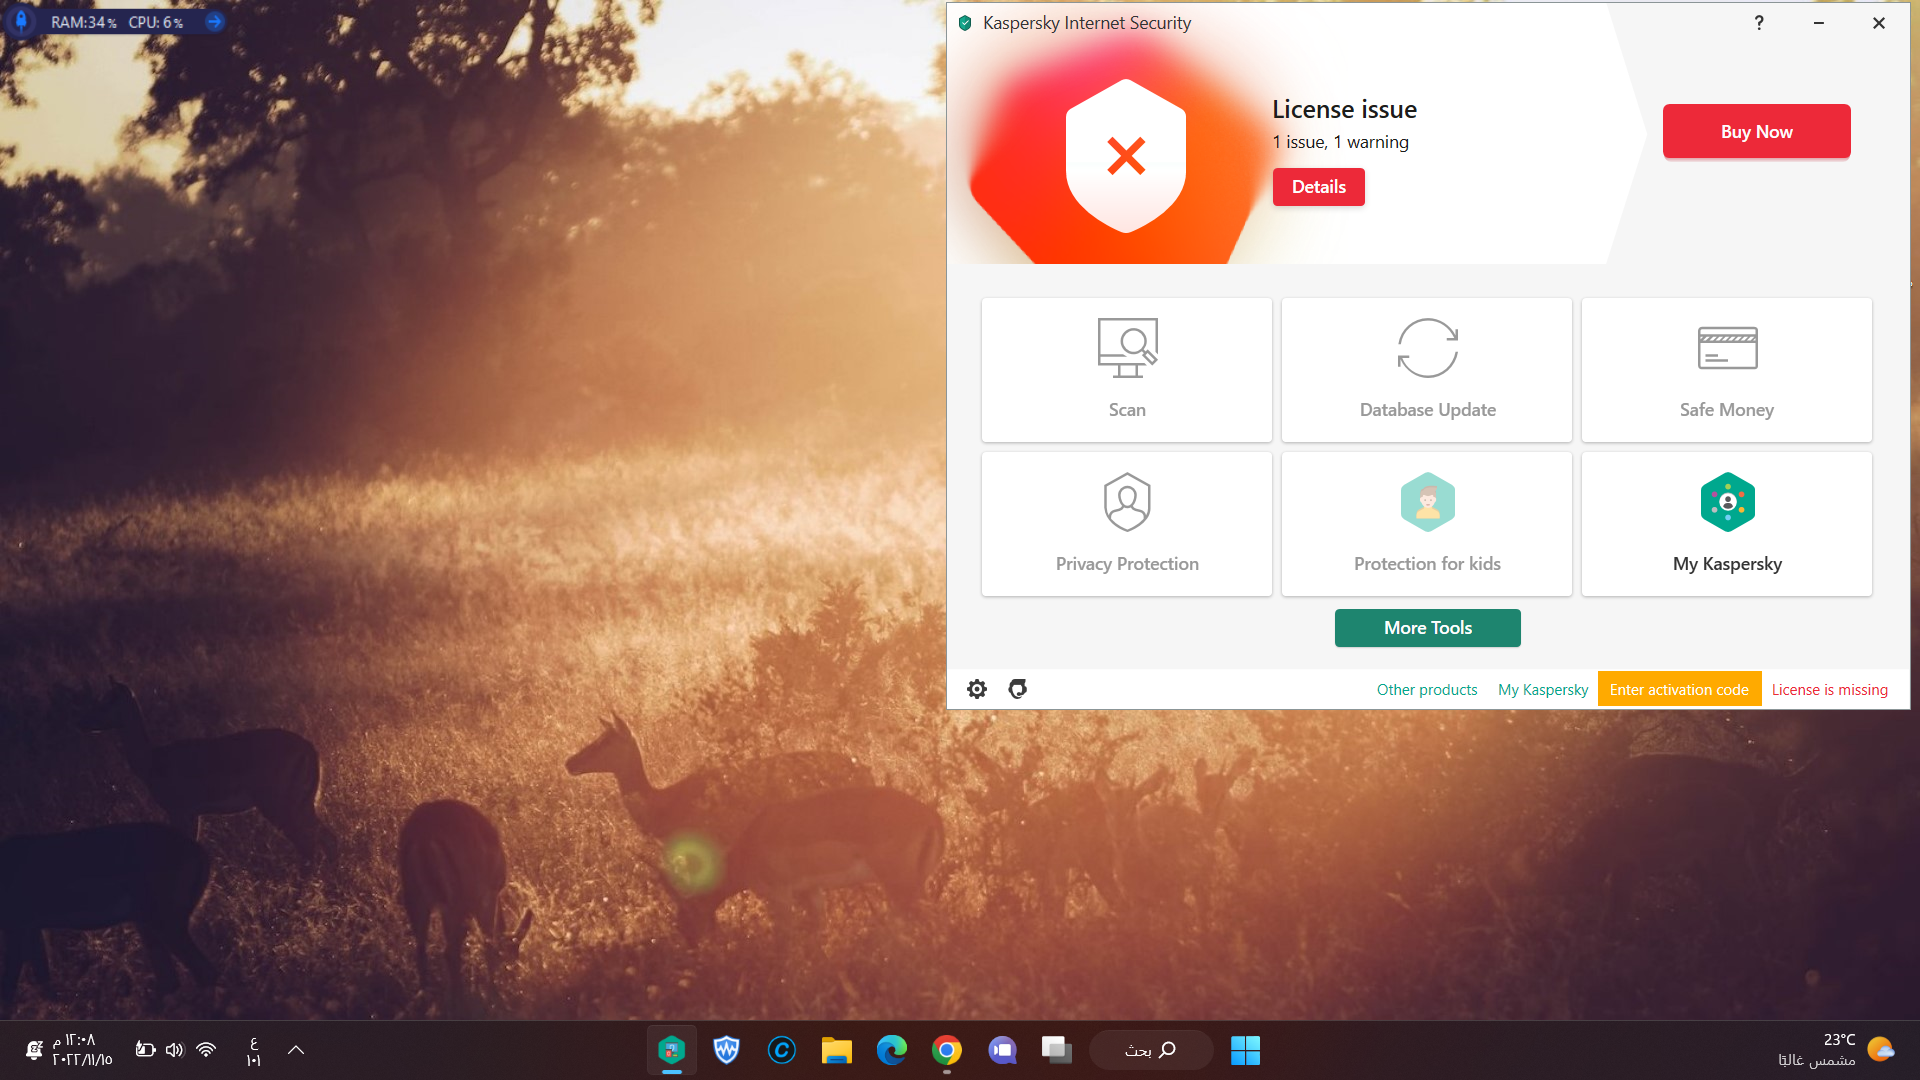This screenshot has height=1080, width=1920.
Task: Close the Kaspersky Internet Security window
Action: click(1879, 23)
